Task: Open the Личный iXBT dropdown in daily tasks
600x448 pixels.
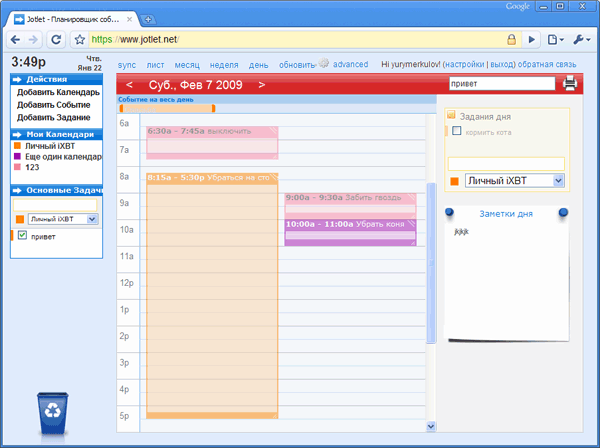Action: tap(515, 181)
